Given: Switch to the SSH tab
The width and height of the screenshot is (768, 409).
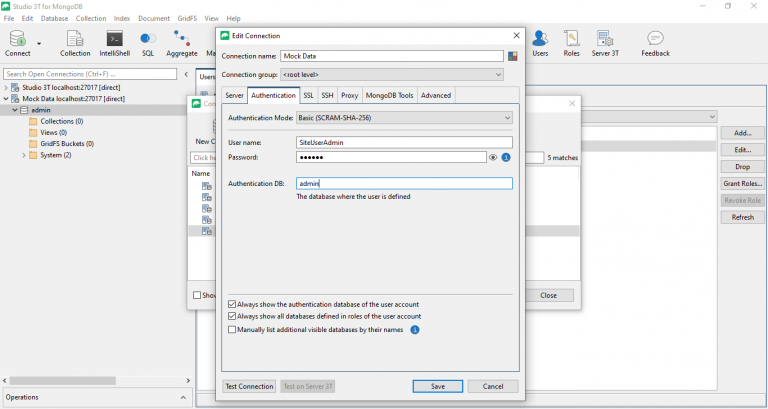Looking at the screenshot, I should point(327,96).
